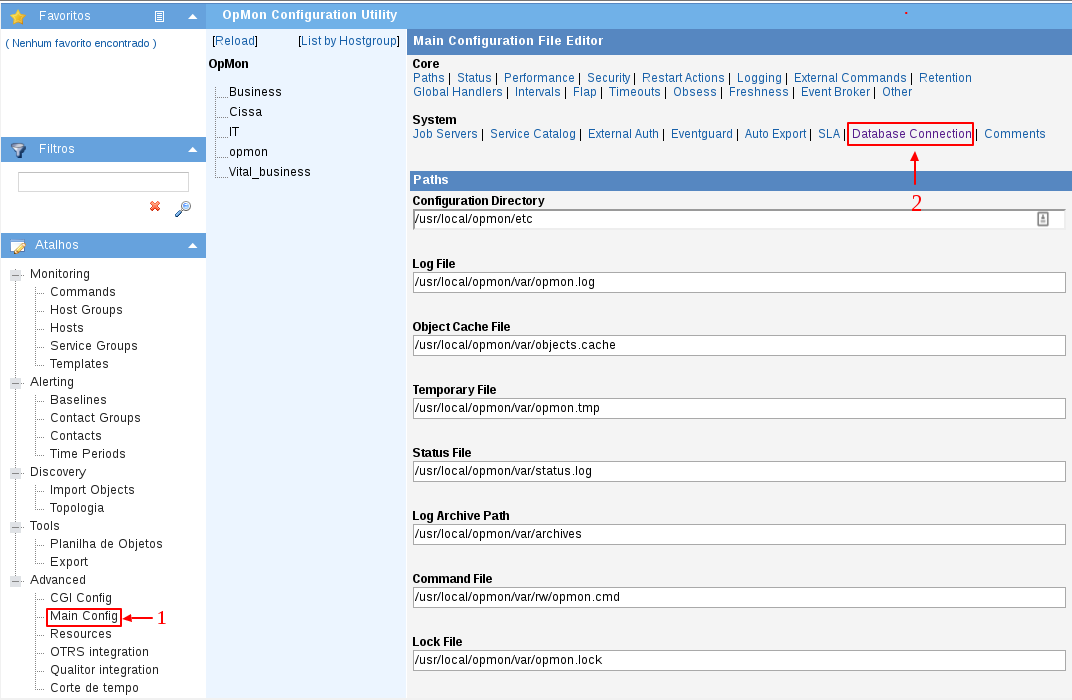Open Database Connection settings

pyautogui.click(x=911, y=134)
